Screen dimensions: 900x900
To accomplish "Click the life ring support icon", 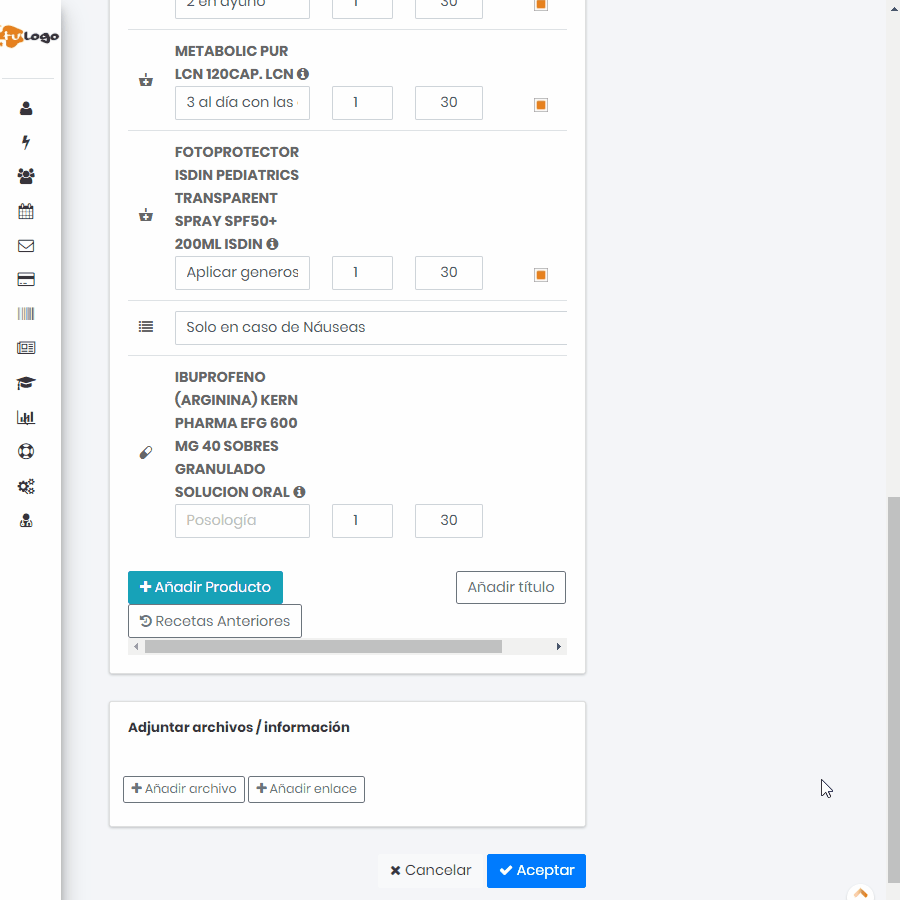I will (26, 451).
